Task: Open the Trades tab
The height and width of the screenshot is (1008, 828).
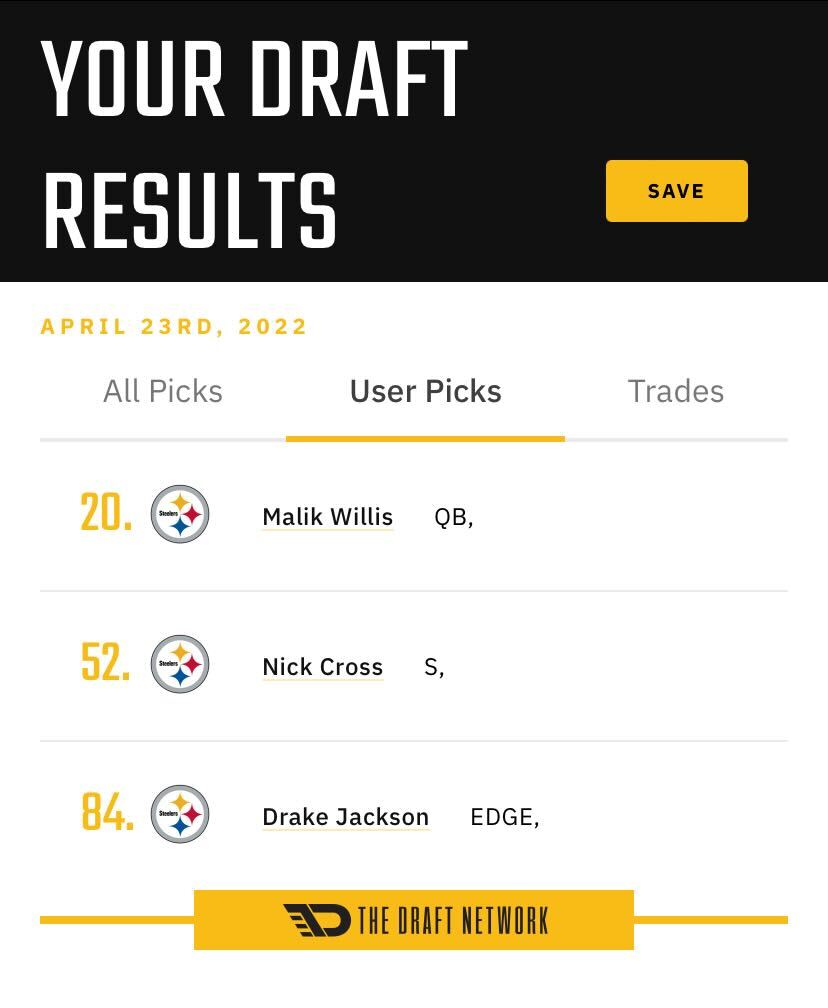Action: pos(676,392)
